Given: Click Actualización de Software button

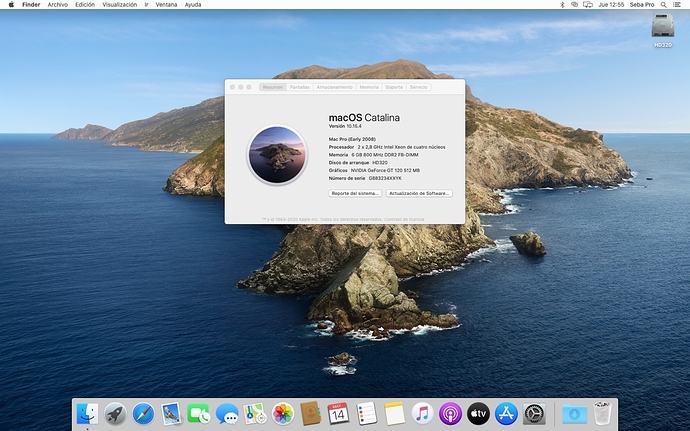Looking at the screenshot, I should point(419,193).
